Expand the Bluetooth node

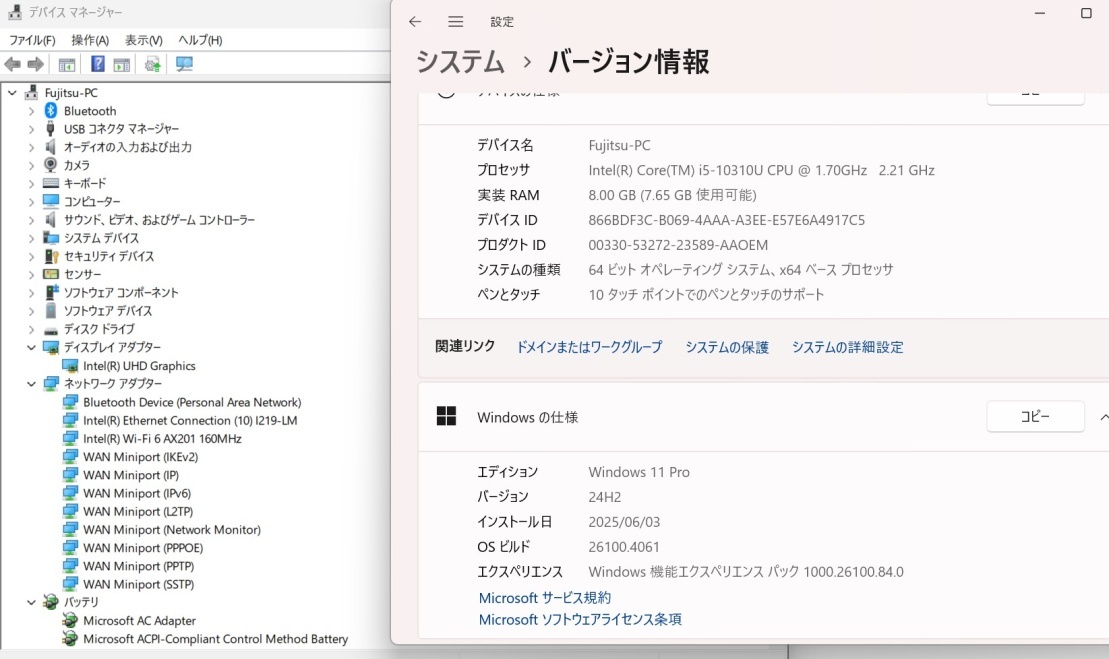tap(31, 111)
